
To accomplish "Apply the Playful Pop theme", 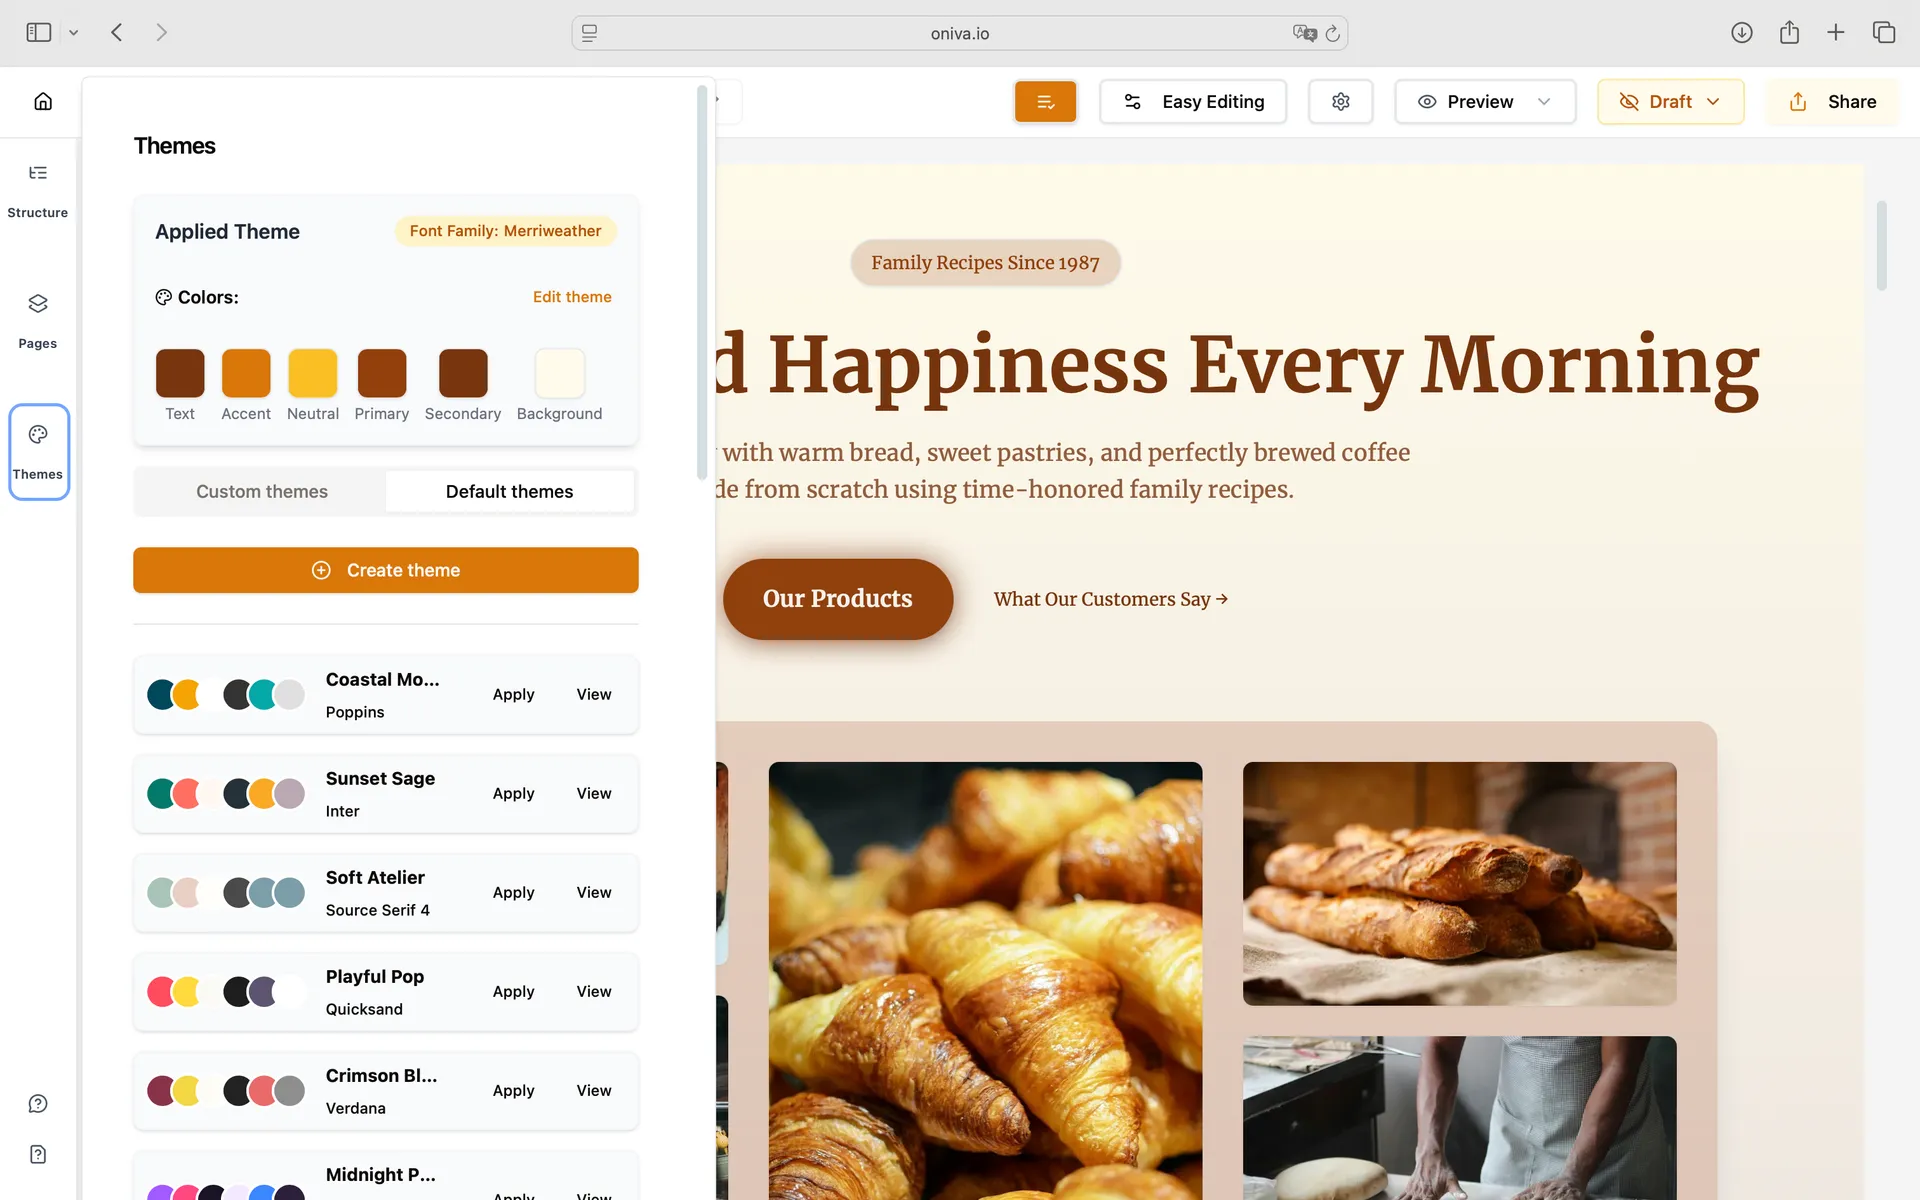I will [514, 991].
